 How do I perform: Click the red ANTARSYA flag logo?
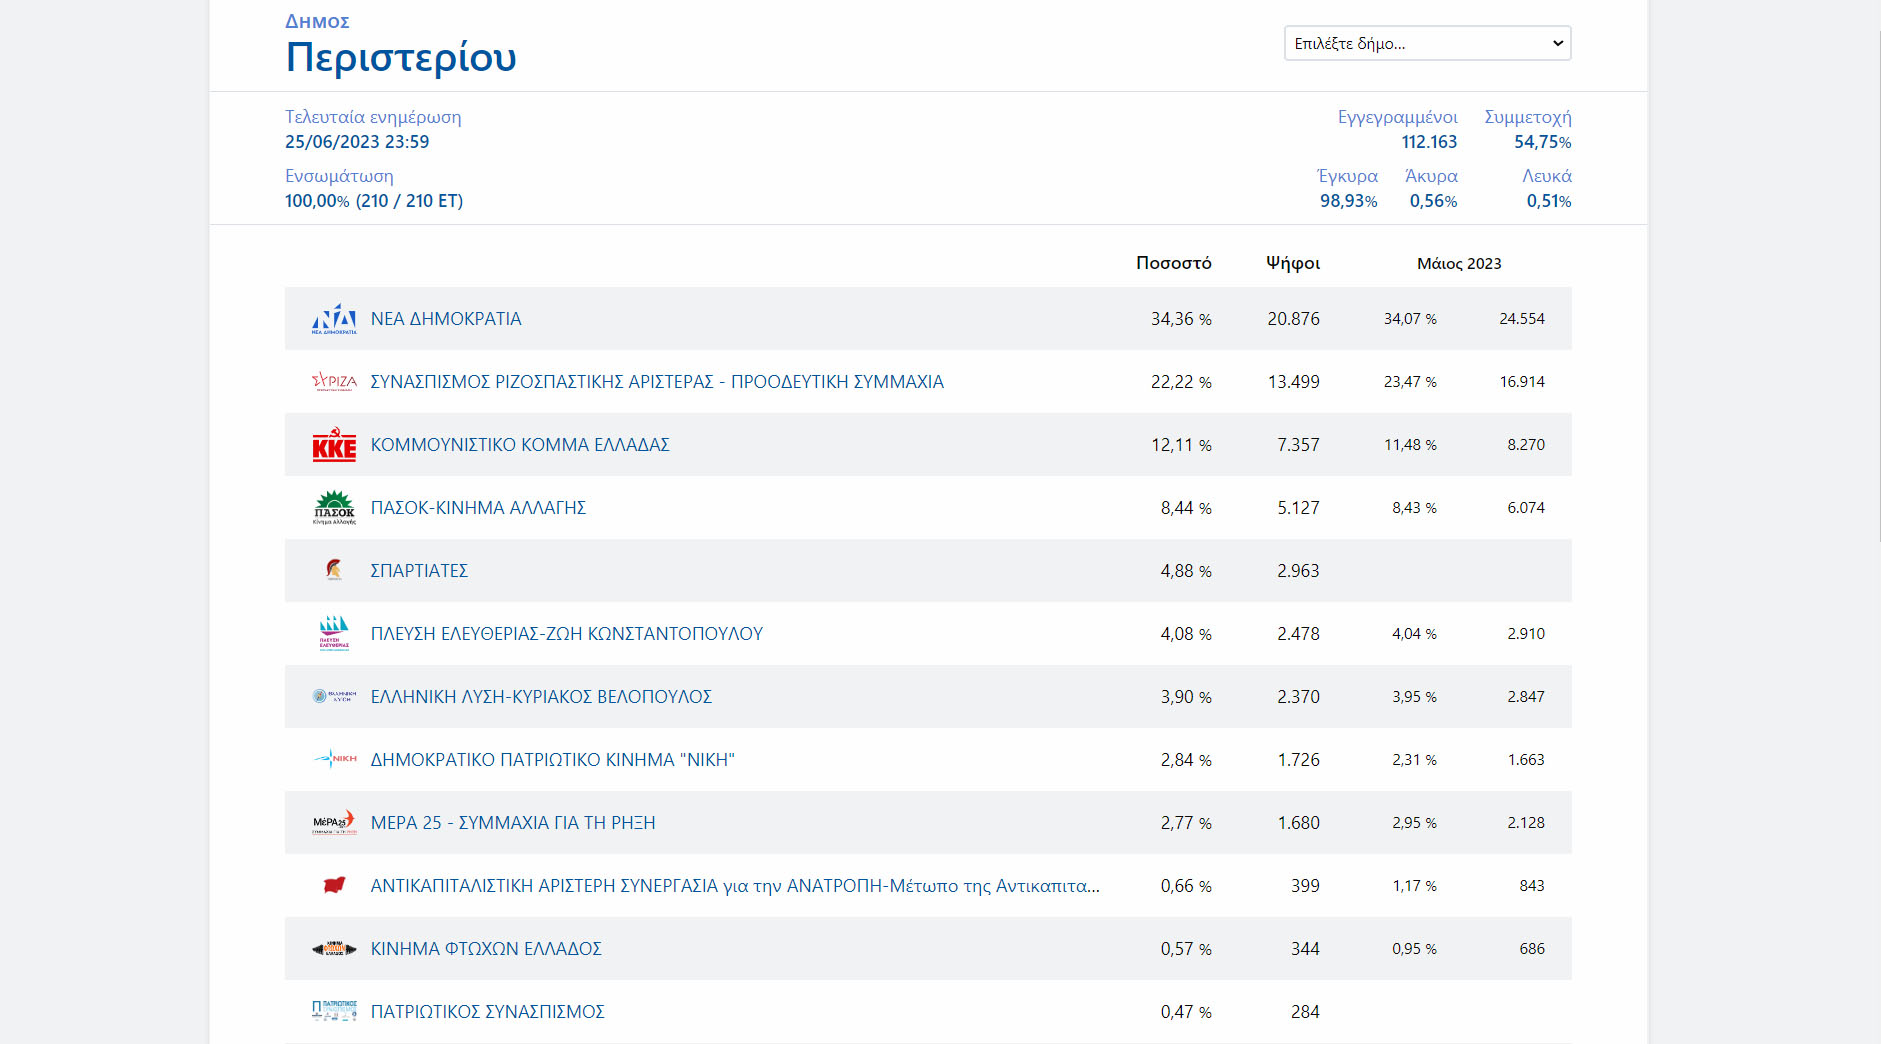pyautogui.click(x=334, y=885)
